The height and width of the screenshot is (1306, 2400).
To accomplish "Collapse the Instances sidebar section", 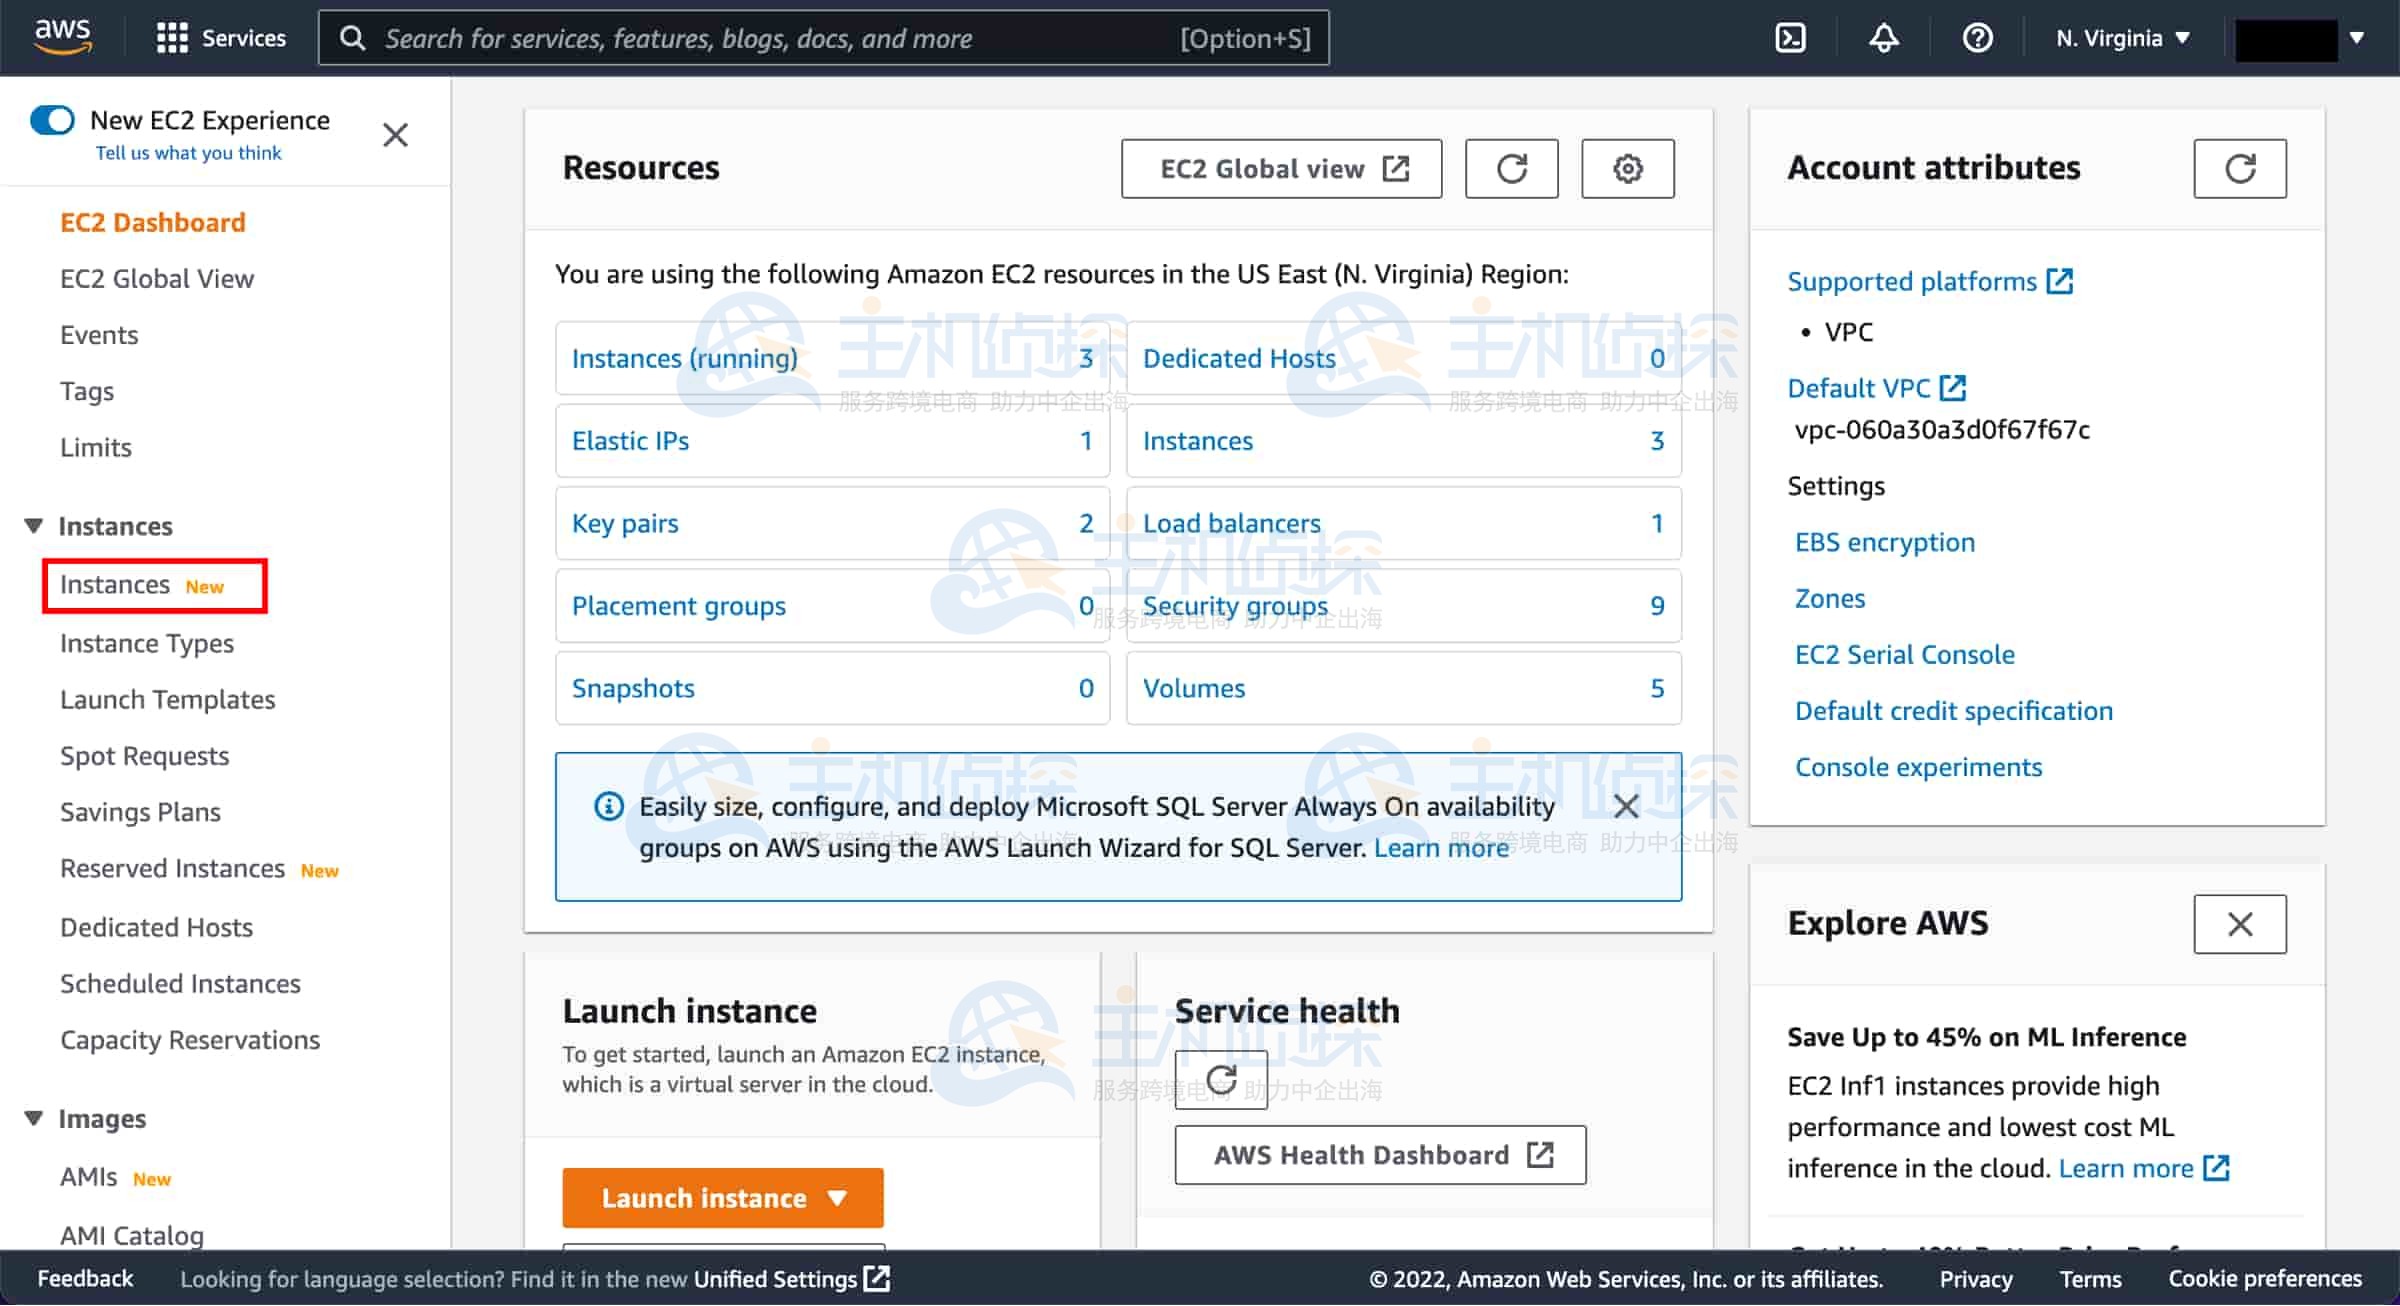I will tap(34, 526).
